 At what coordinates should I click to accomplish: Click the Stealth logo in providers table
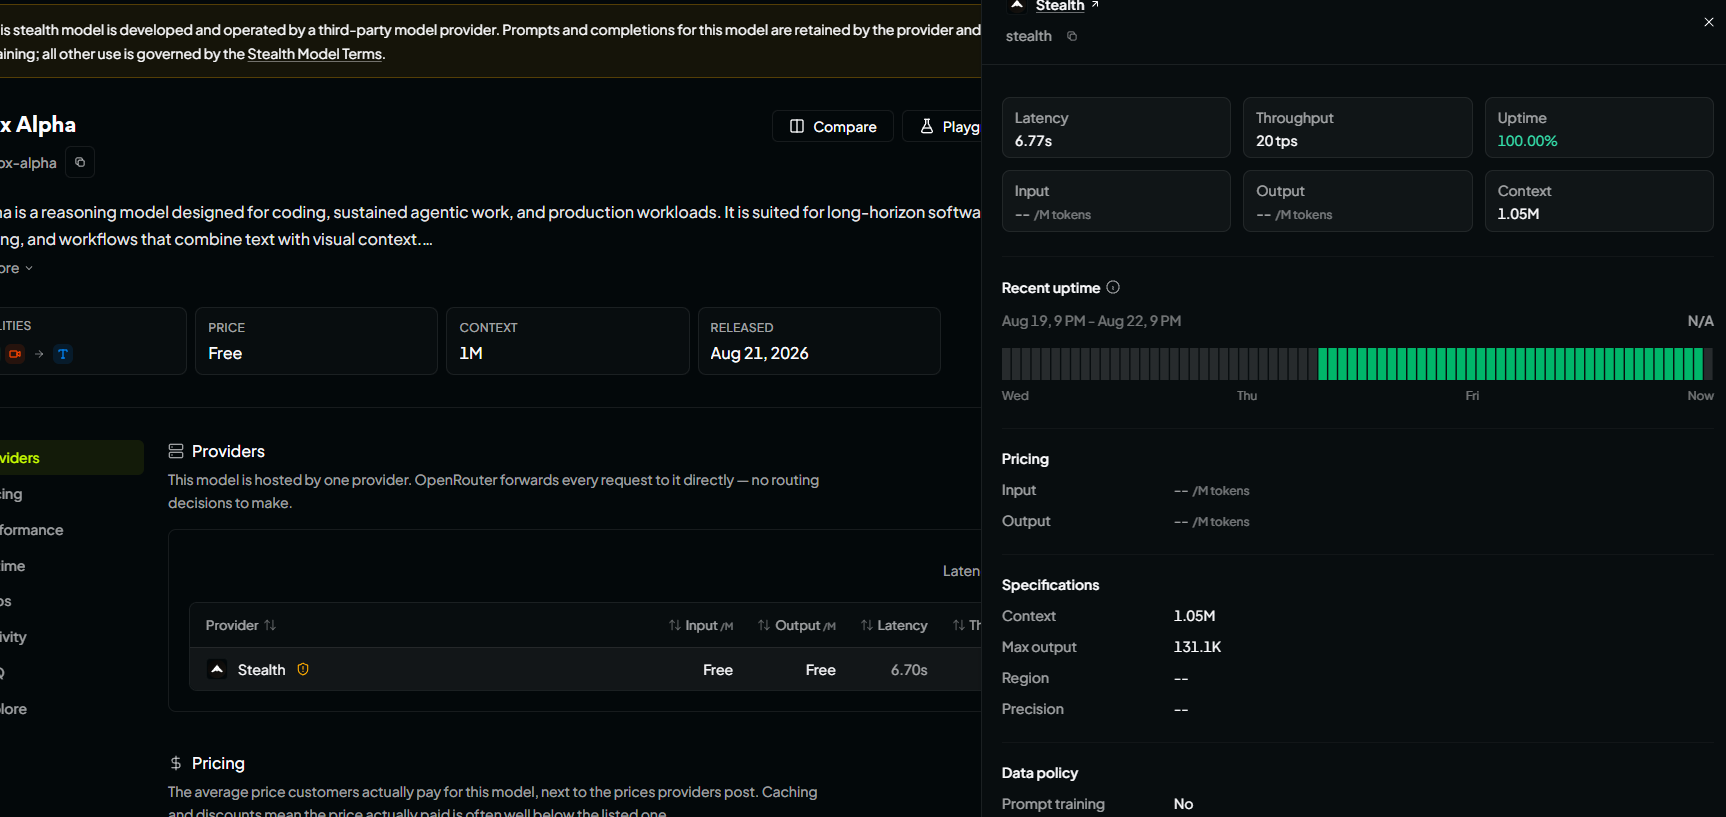tap(217, 669)
